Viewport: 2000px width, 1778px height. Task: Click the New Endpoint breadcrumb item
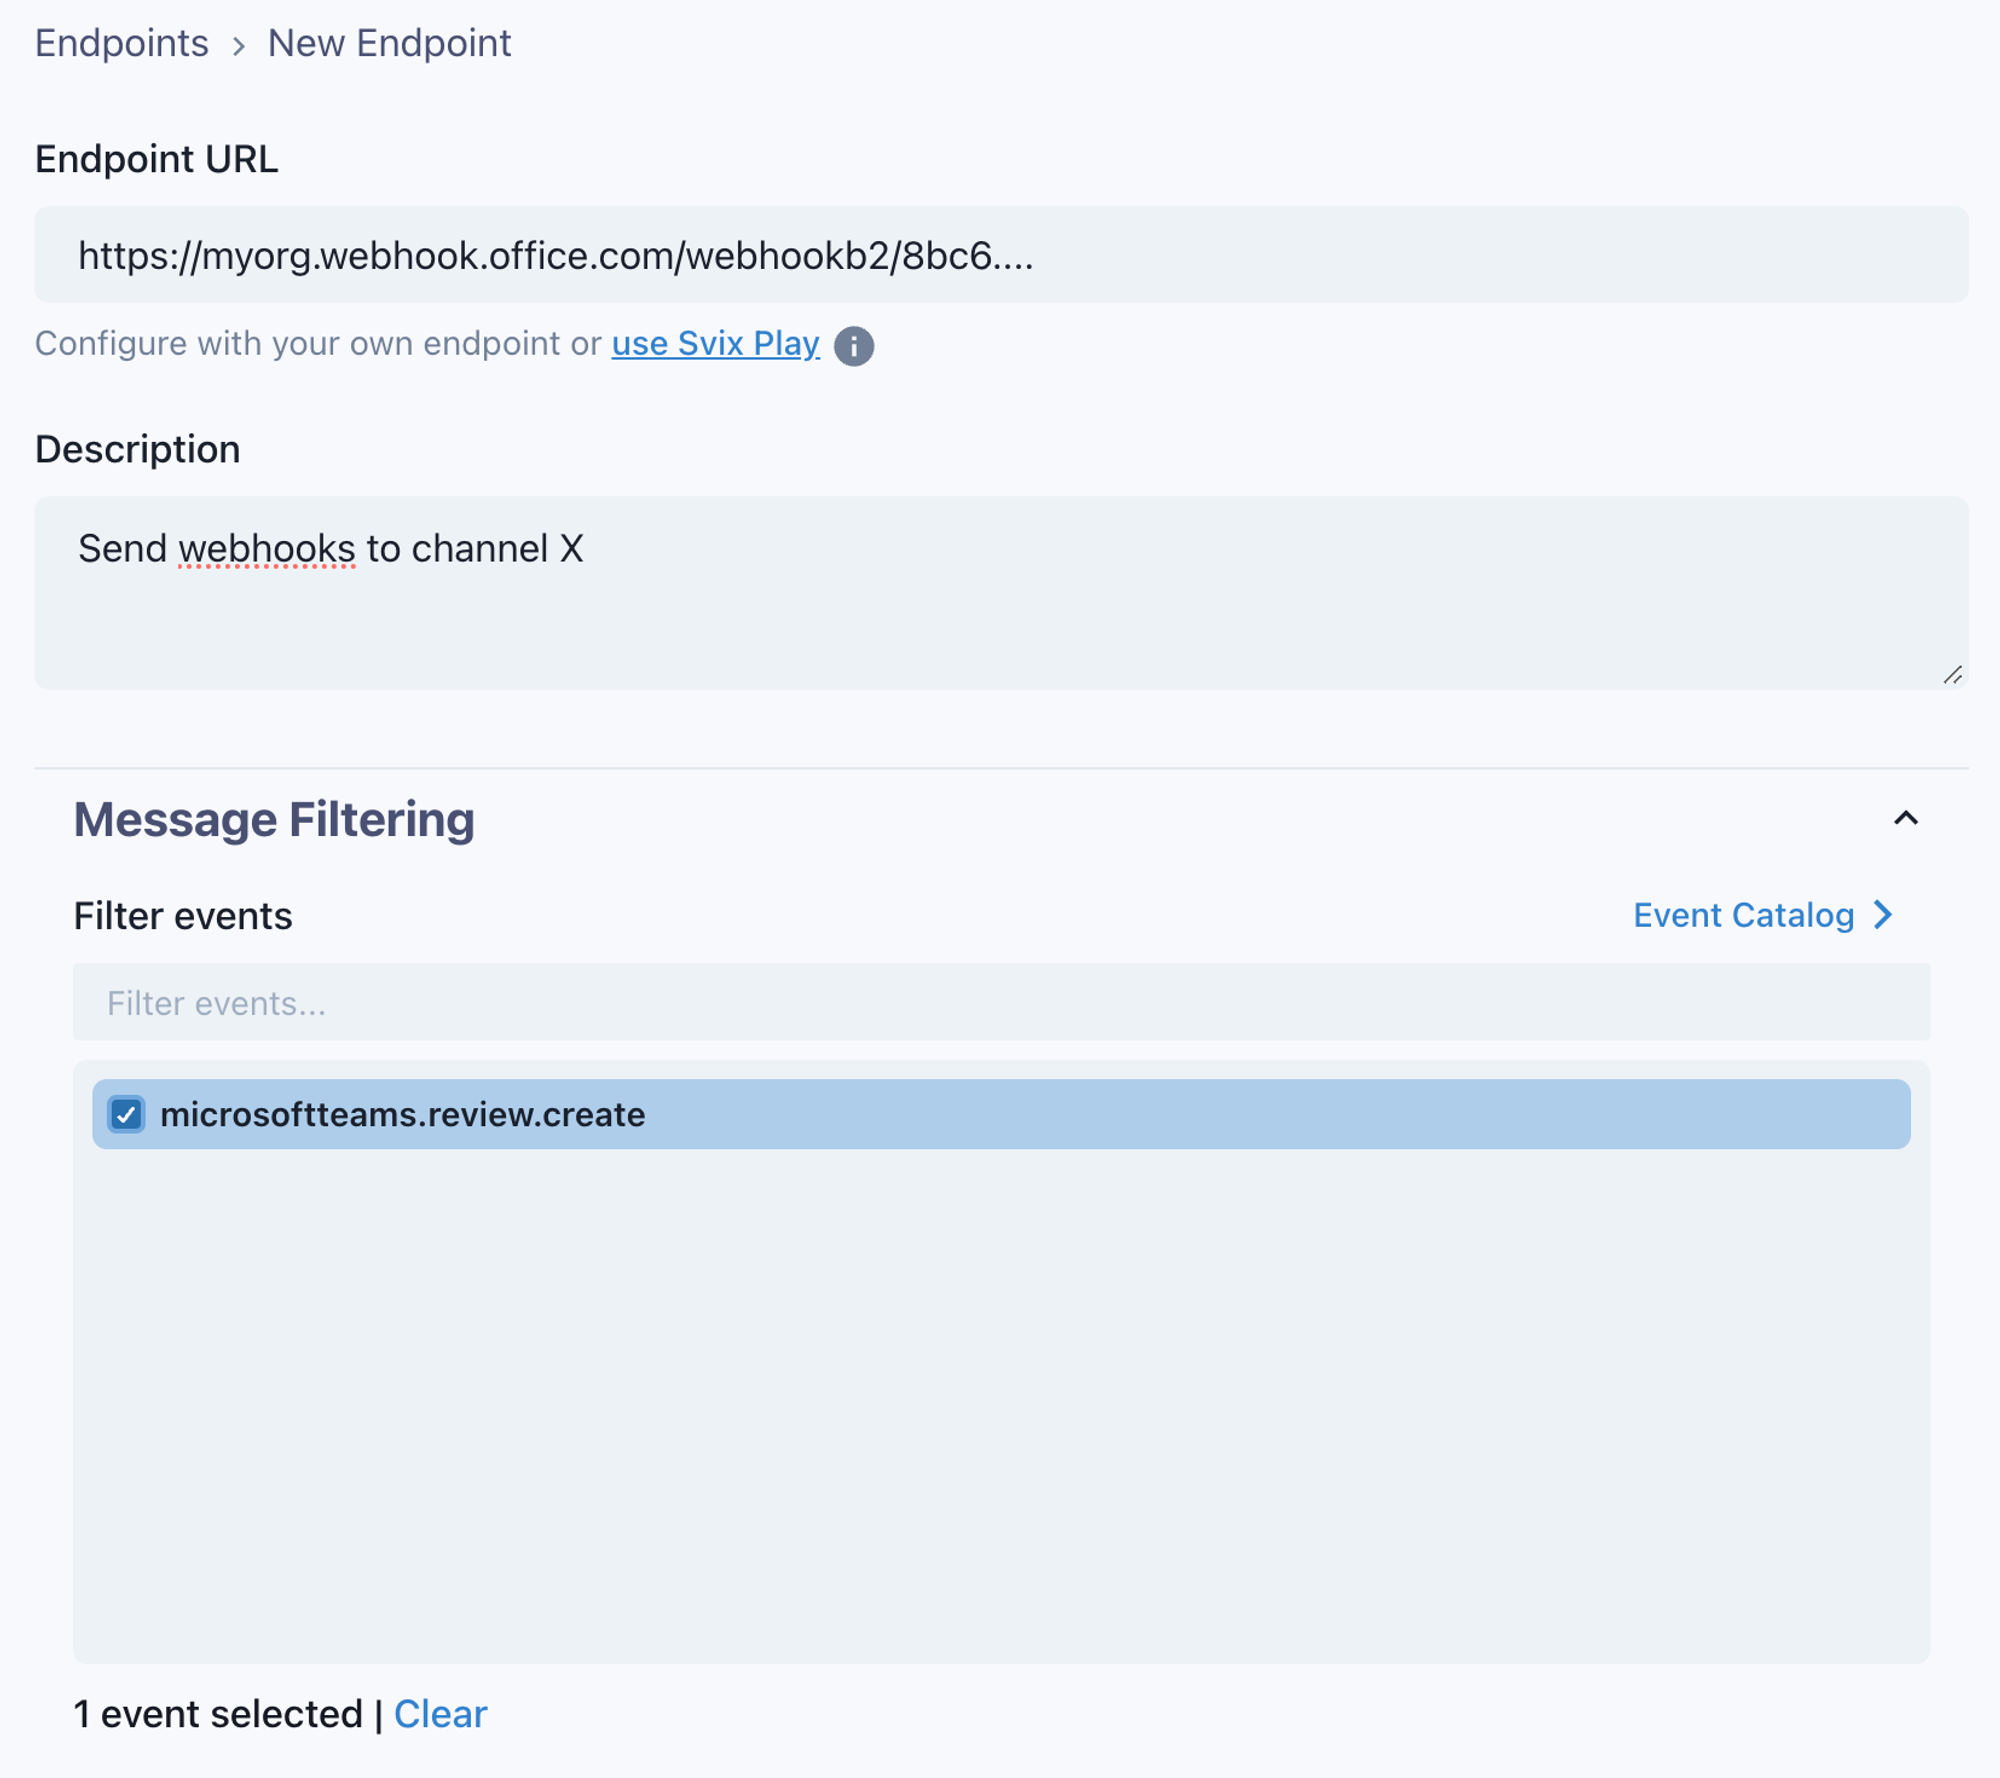tap(389, 44)
